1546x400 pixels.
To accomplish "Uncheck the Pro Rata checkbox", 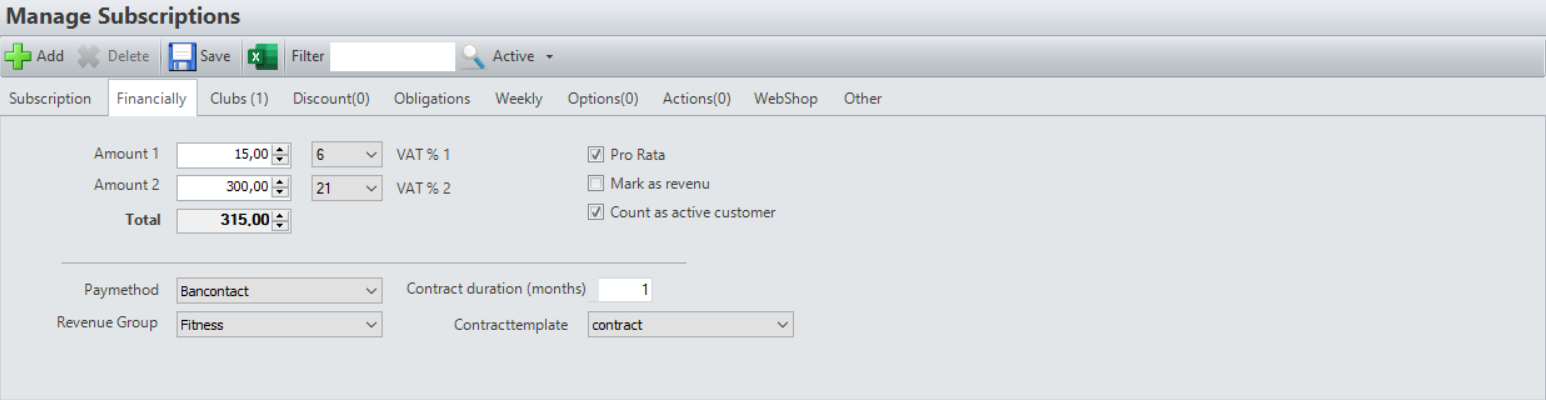I will click(x=596, y=155).
